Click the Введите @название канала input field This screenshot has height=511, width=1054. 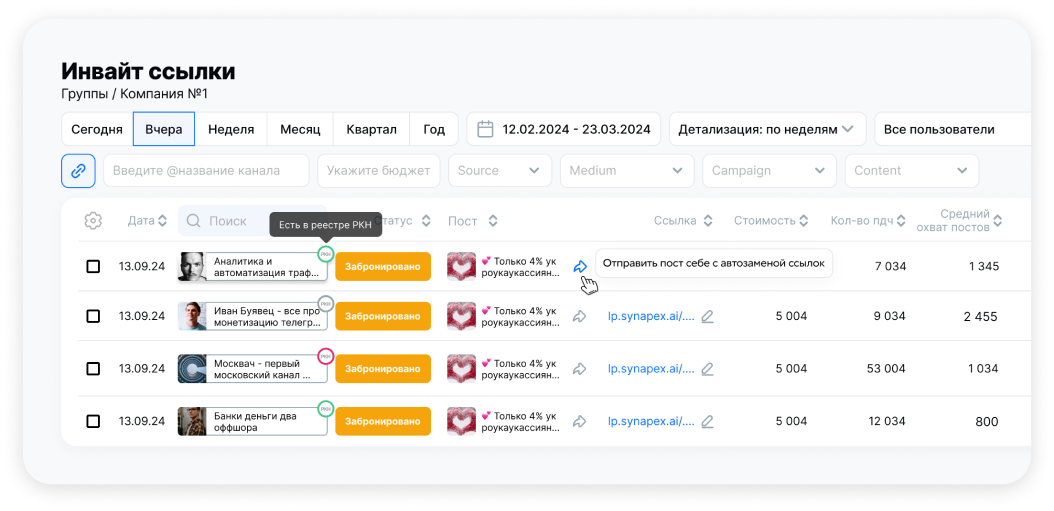point(206,170)
